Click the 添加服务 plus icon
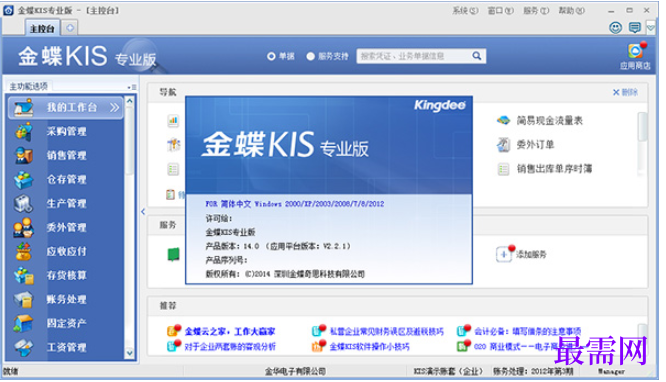This screenshot has height=382, width=666. tap(504, 254)
